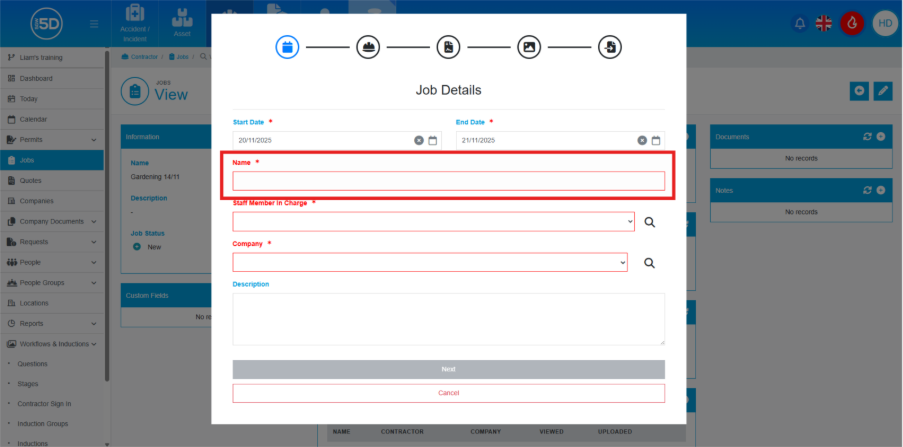Clear the Start Date value
903x447 pixels.
pos(419,141)
